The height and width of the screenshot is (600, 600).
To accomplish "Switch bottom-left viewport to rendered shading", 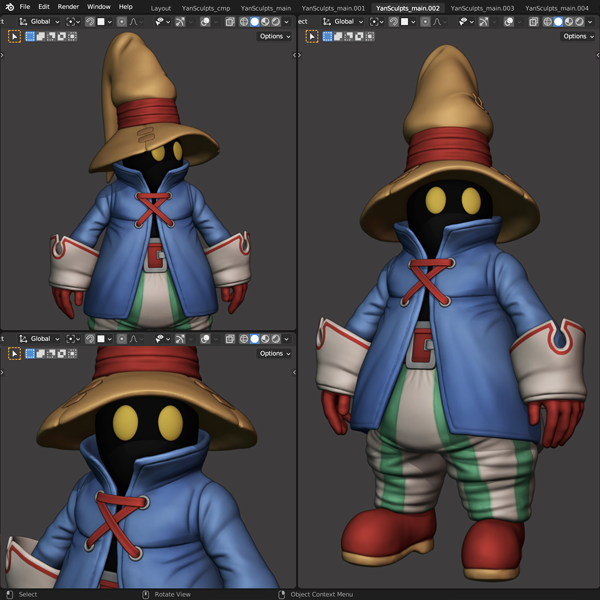I will click(x=276, y=339).
